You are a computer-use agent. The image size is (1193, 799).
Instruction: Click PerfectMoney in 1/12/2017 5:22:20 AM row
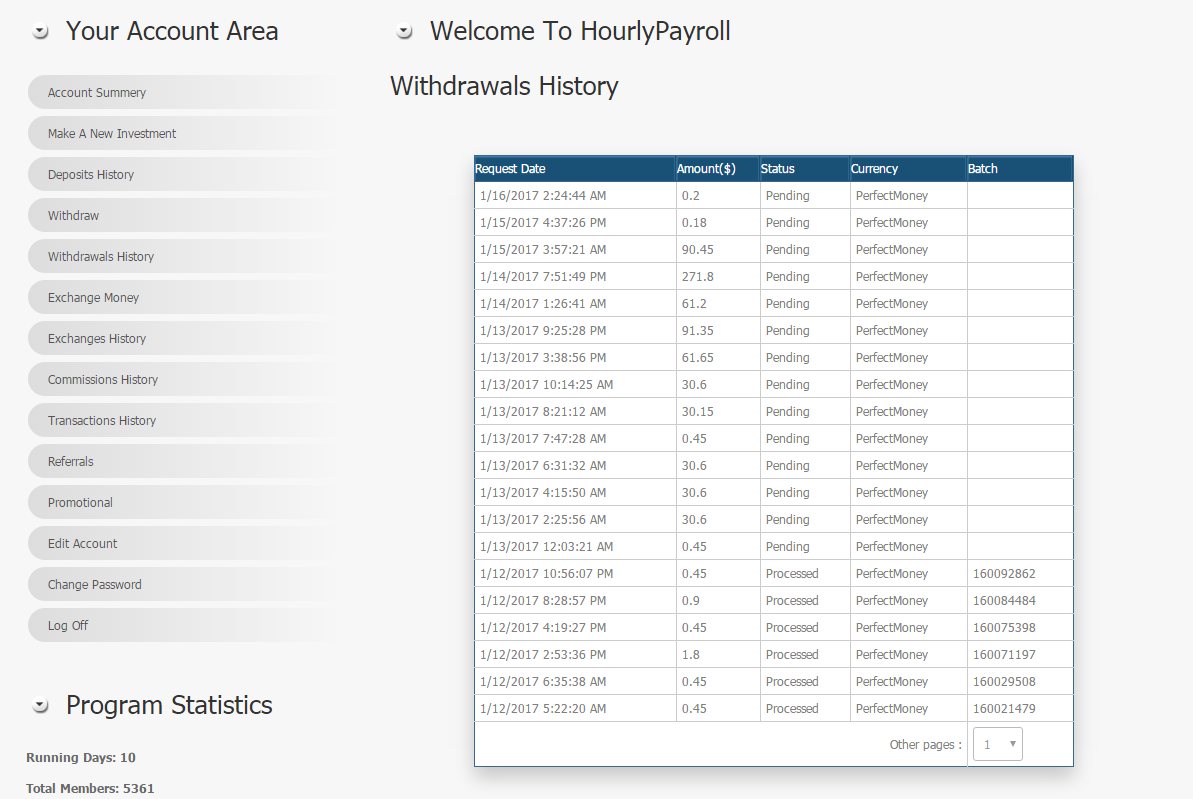tap(892, 708)
